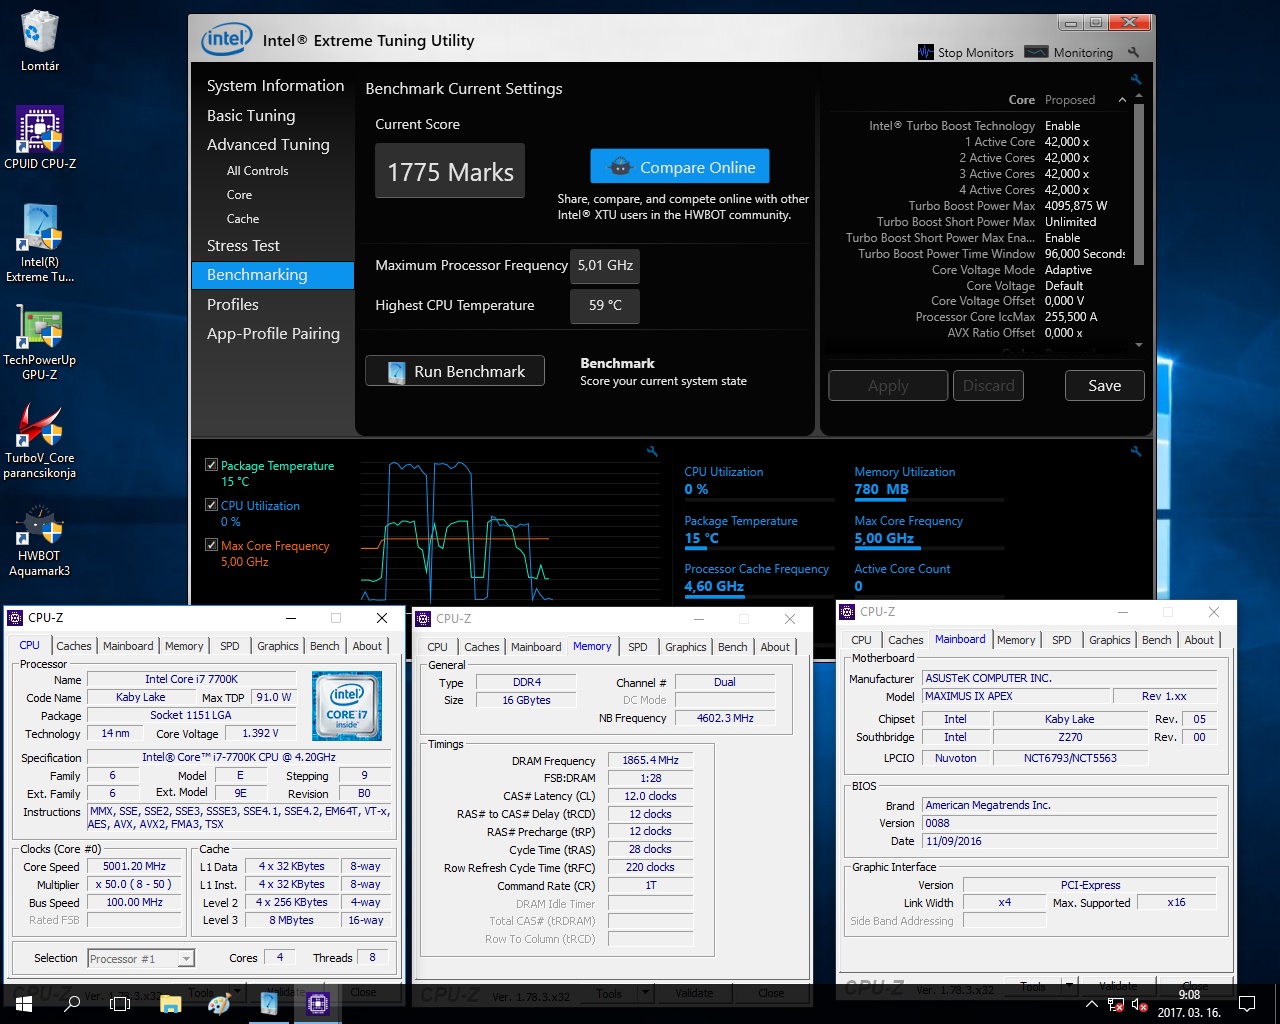Click Close in middle CPU-Z window
This screenshot has width=1280, height=1024.
(771, 993)
